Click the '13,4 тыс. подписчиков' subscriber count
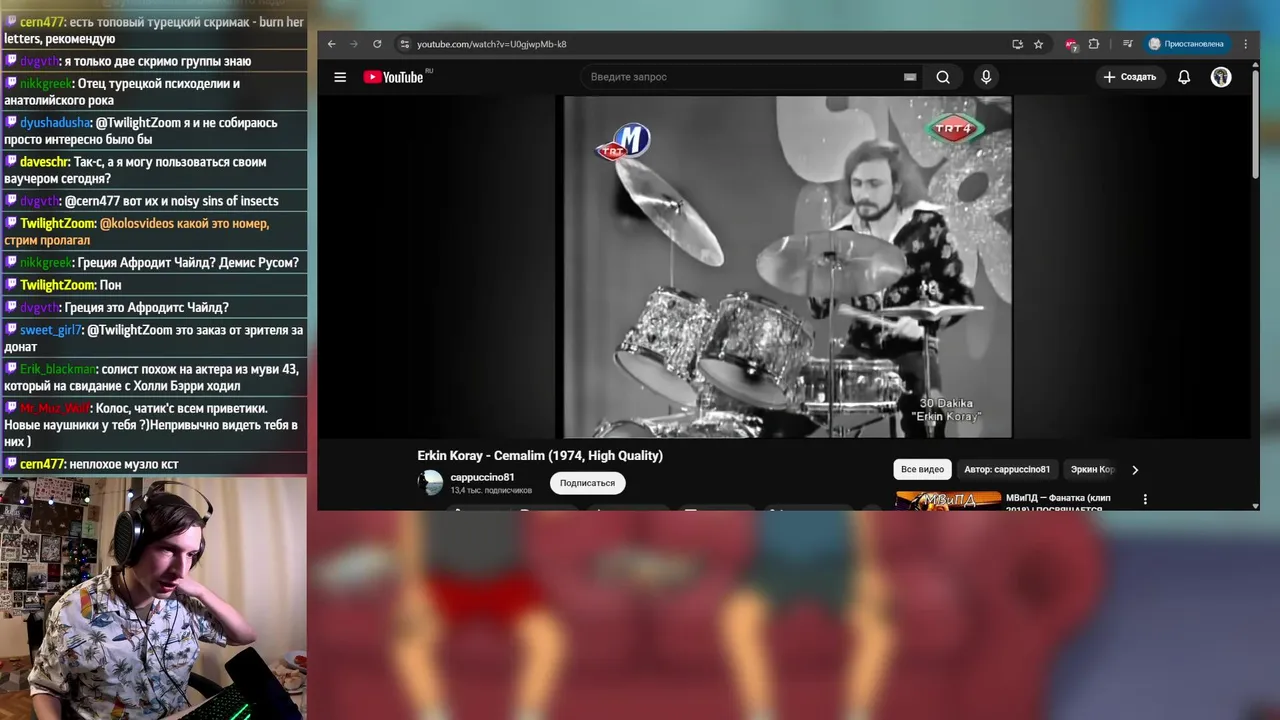Viewport: 1280px width, 720px height. pyautogui.click(x=491, y=491)
